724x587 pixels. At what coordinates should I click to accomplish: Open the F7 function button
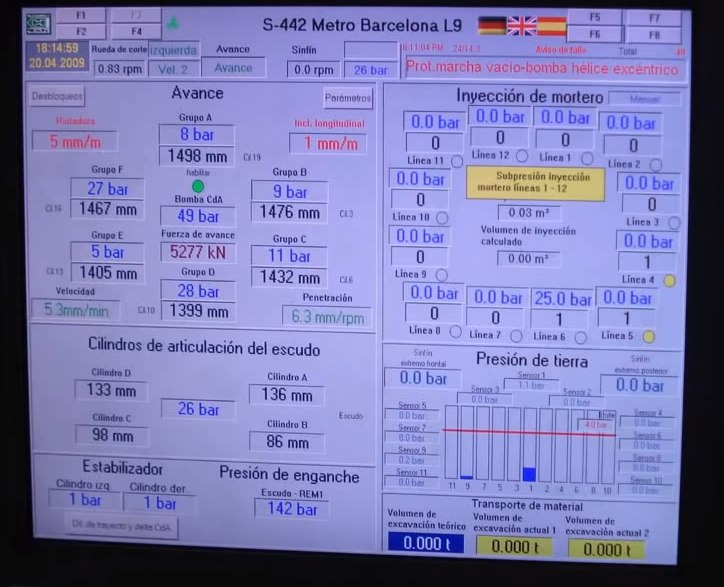tap(654, 18)
